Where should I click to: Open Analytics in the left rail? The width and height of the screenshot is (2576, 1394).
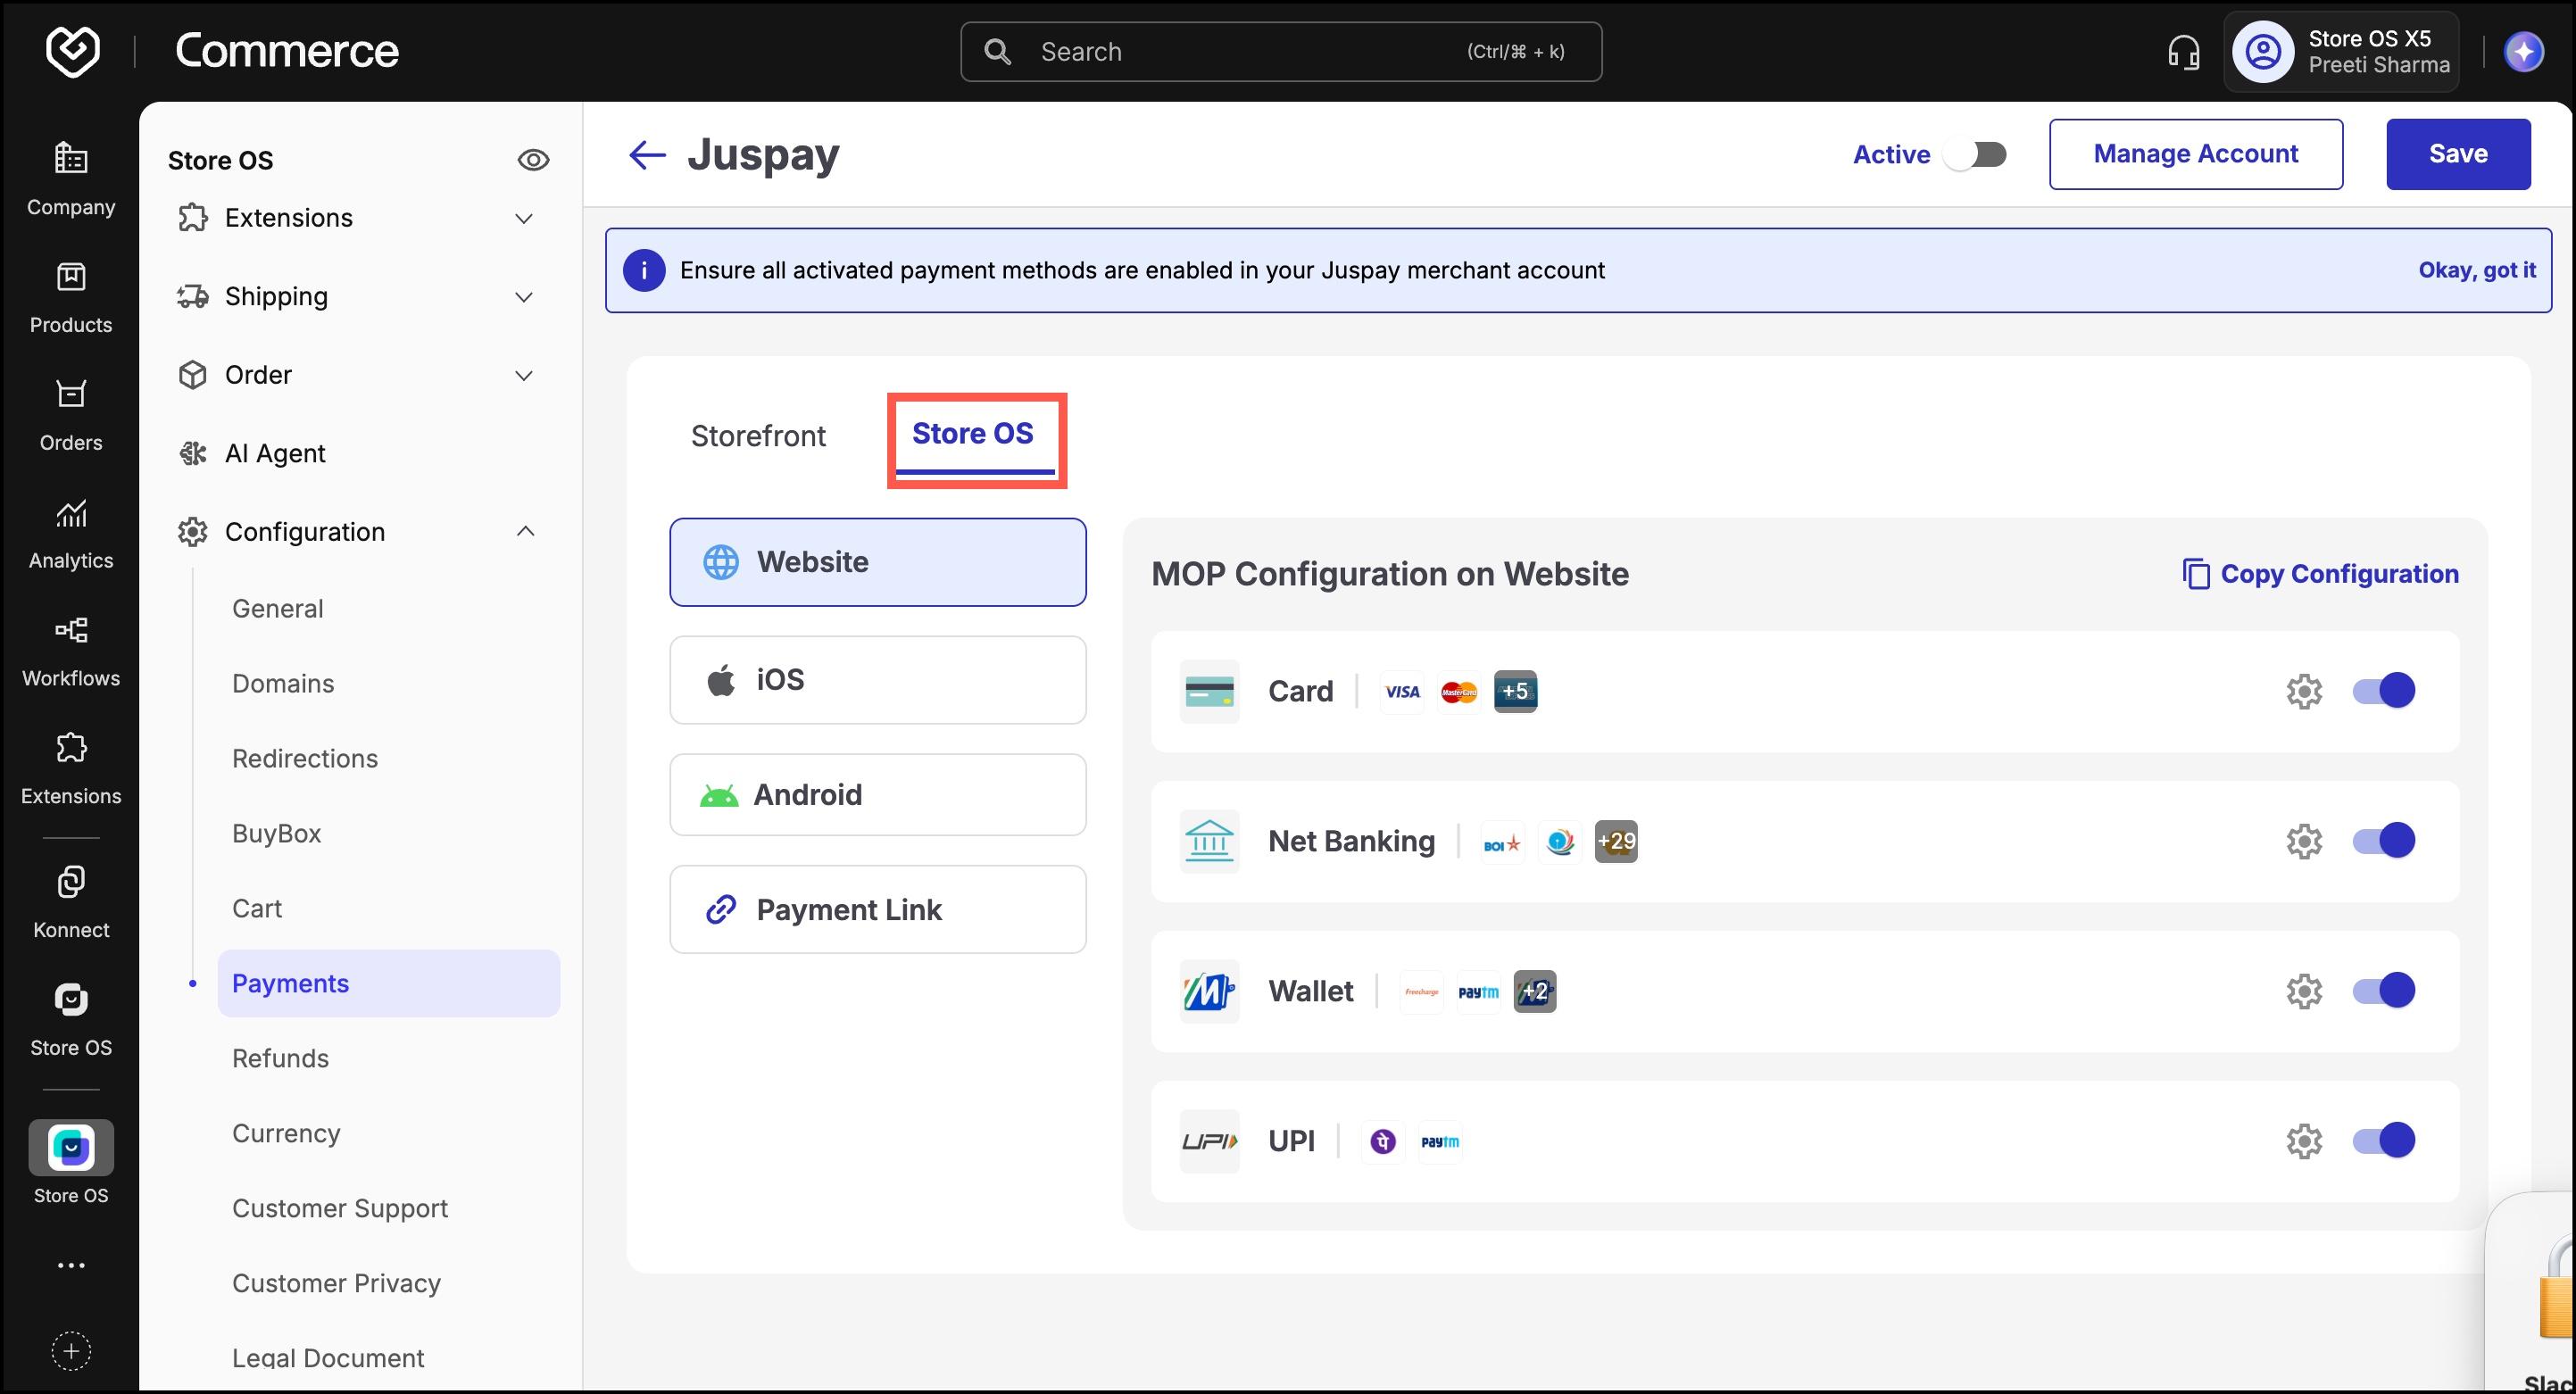tap(71, 533)
